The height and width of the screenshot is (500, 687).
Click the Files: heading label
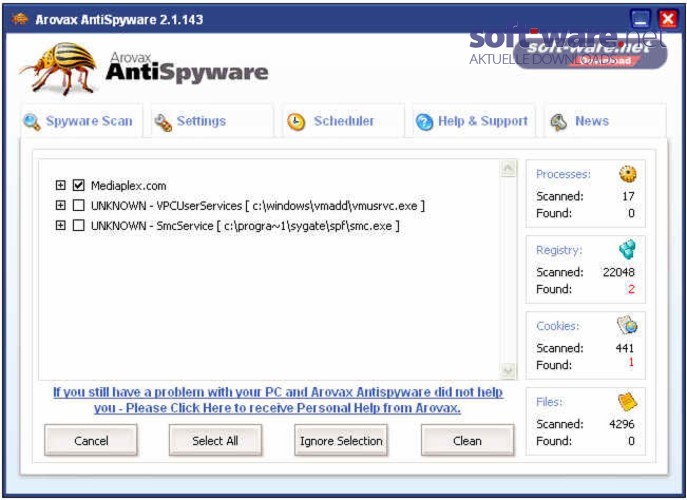pyautogui.click(x=549, y=402)
